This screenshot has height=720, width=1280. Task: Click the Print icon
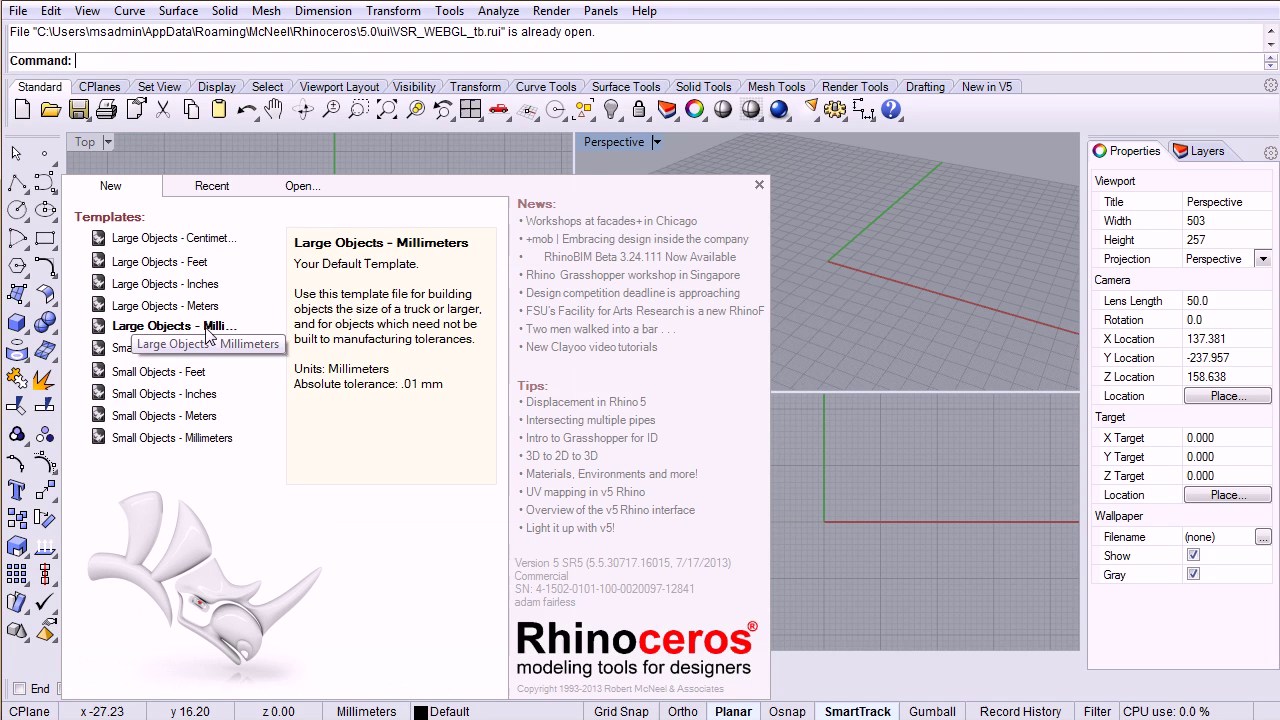[106, 110]
